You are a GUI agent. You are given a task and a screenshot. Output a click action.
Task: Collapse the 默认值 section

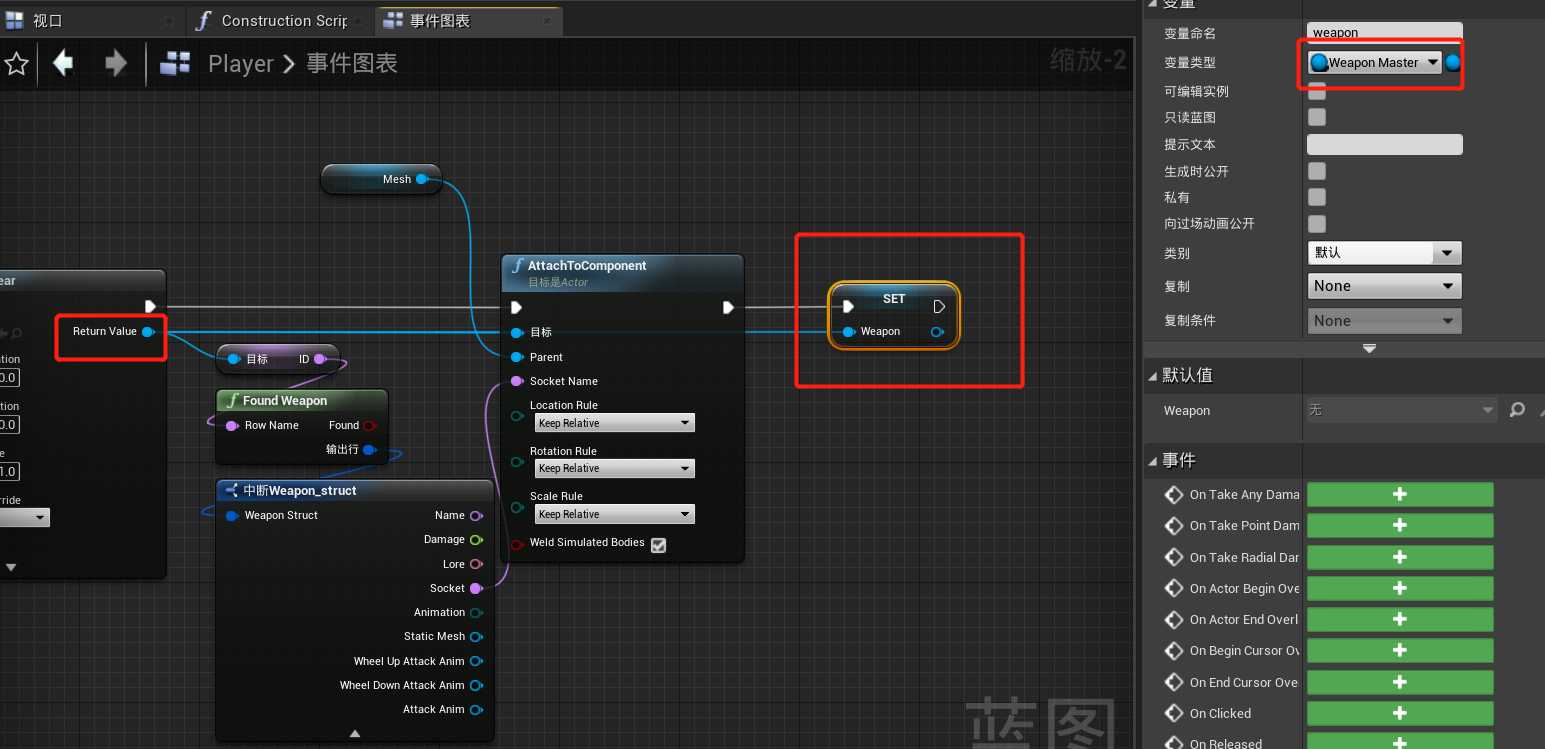(x=1152, y=375)
